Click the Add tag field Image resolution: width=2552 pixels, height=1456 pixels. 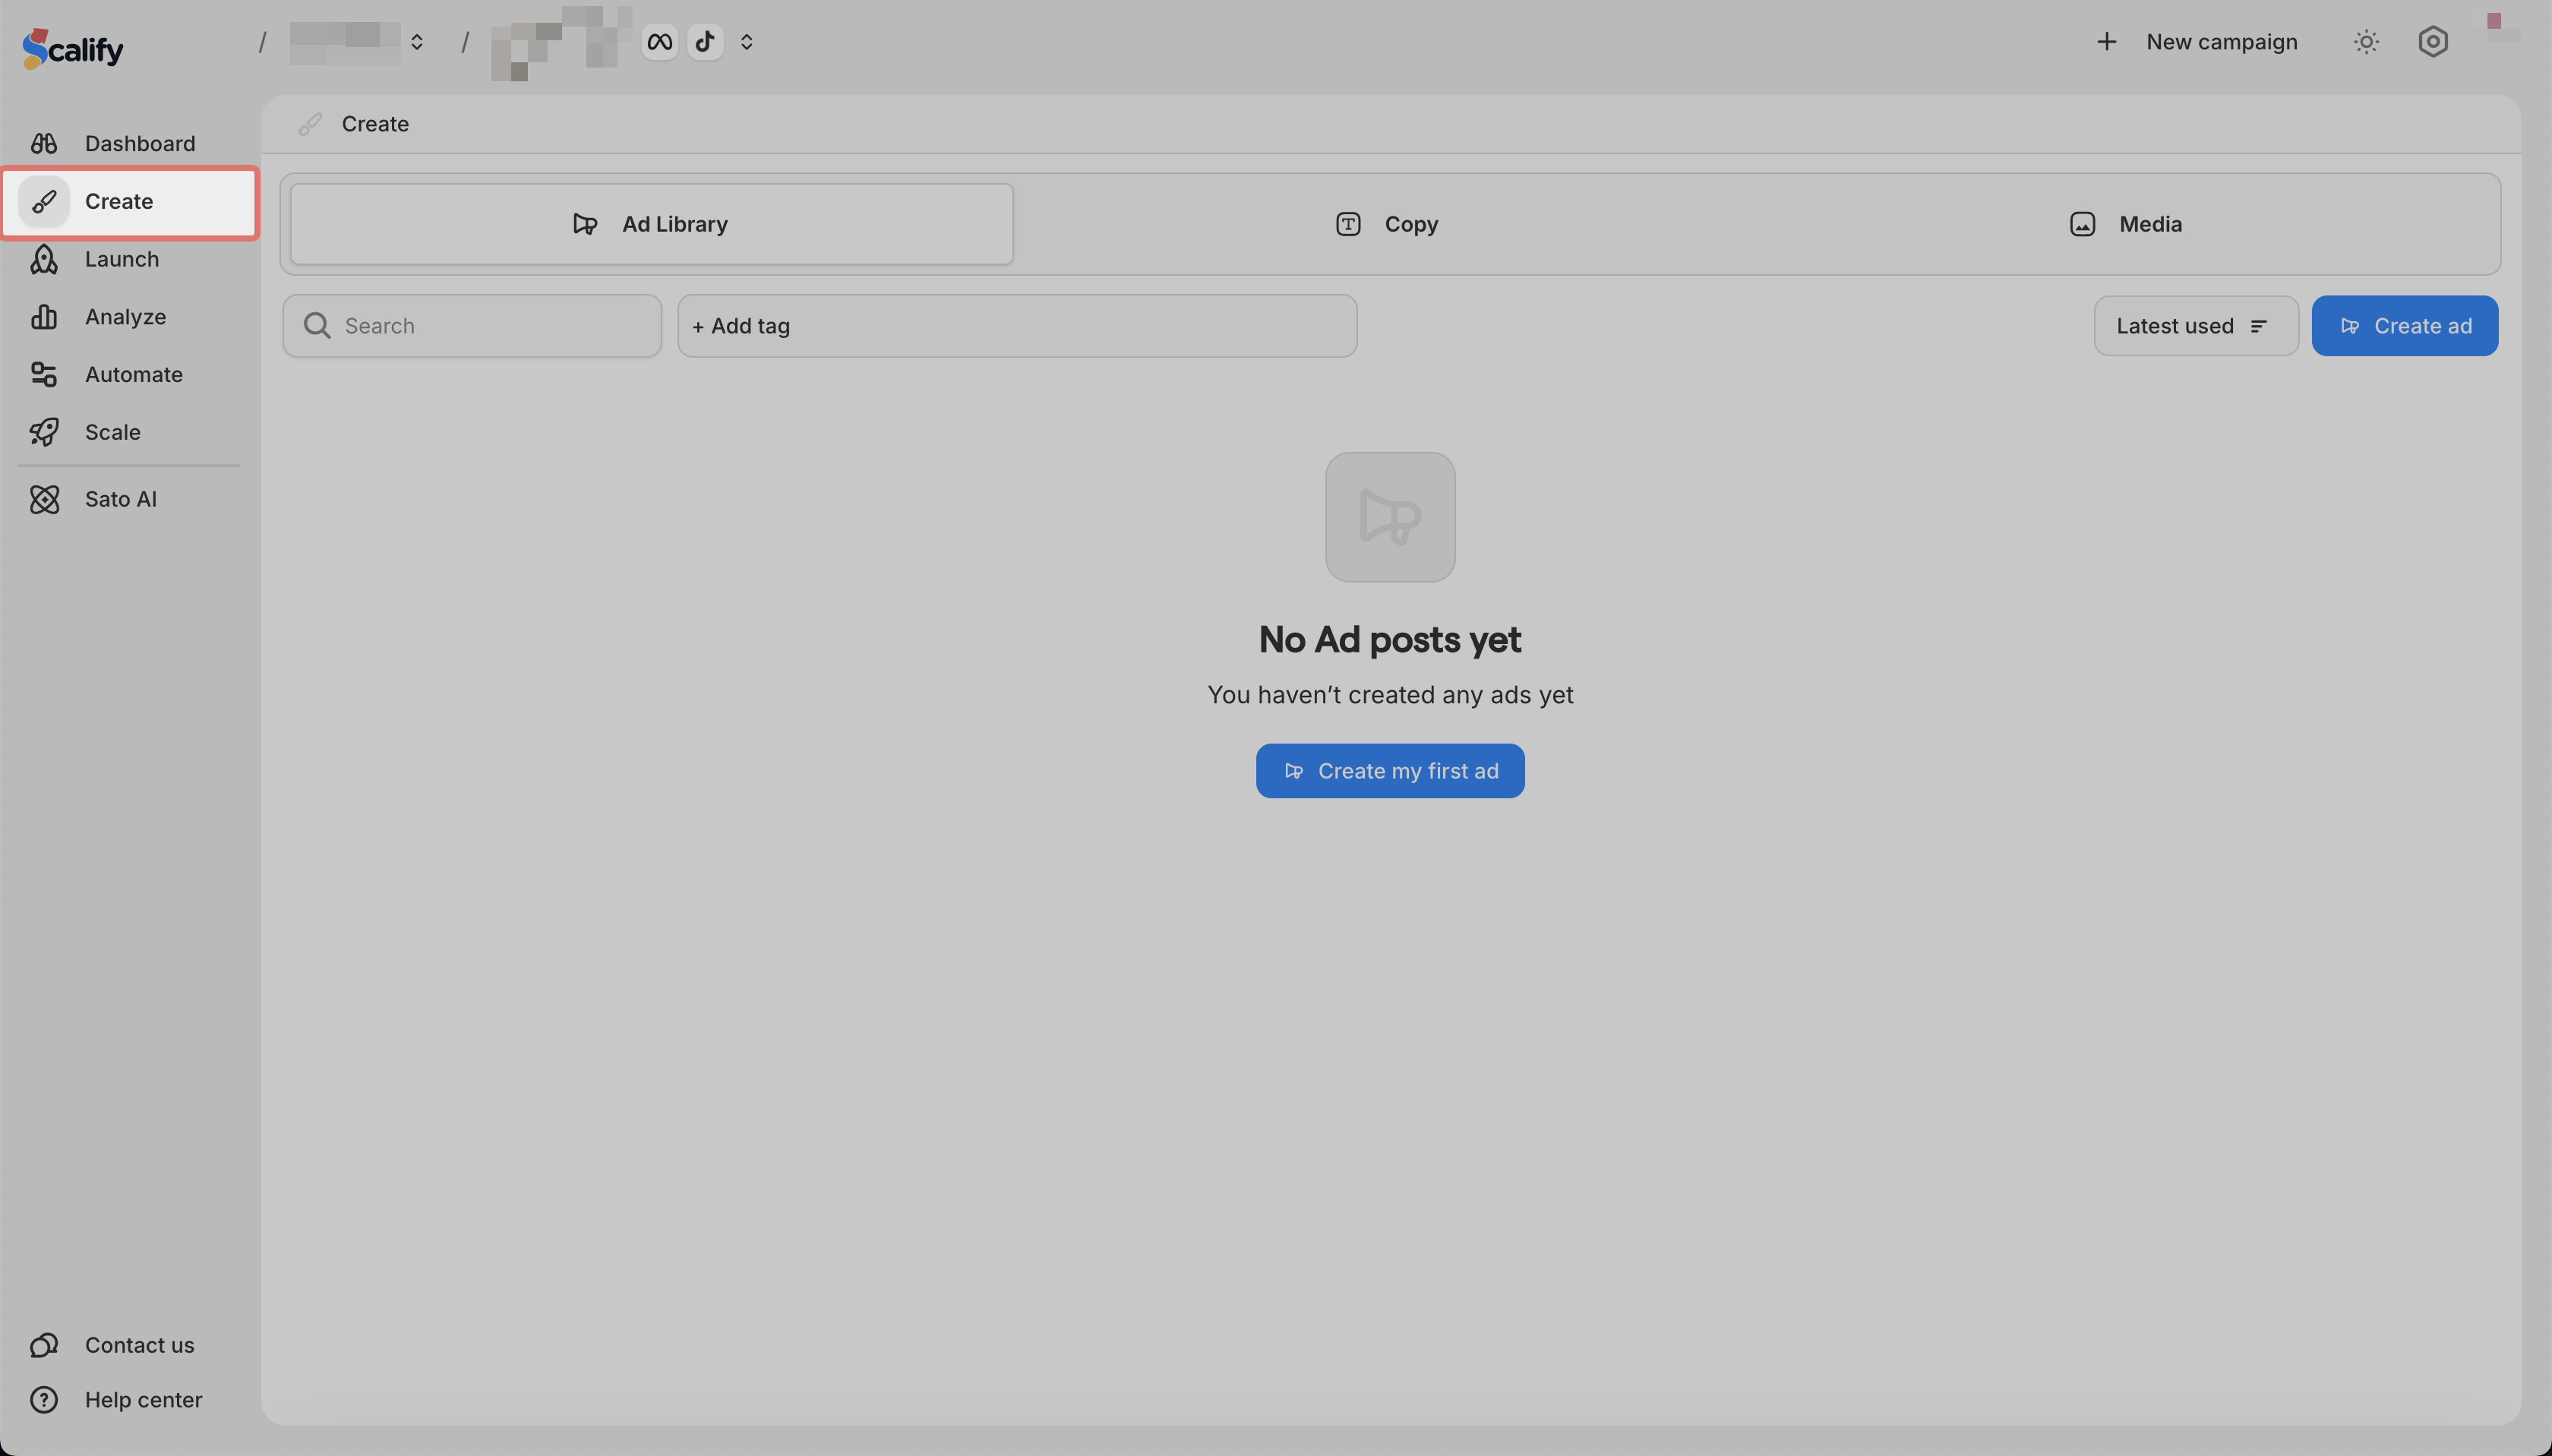pyautogui.click(x=1016, y=326)
